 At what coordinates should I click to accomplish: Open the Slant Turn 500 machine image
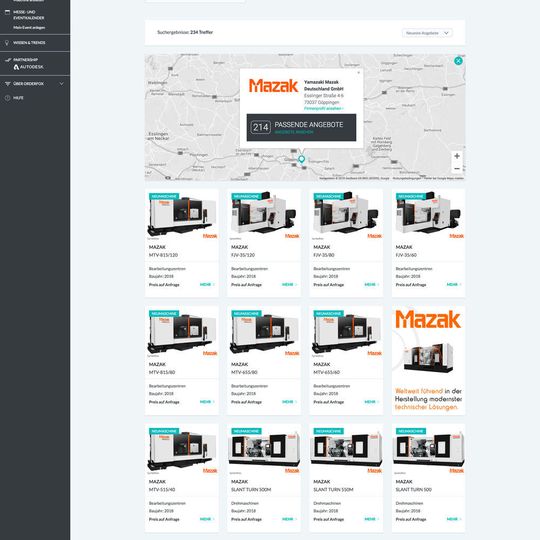pyautogui.click(x=428, y=450)
